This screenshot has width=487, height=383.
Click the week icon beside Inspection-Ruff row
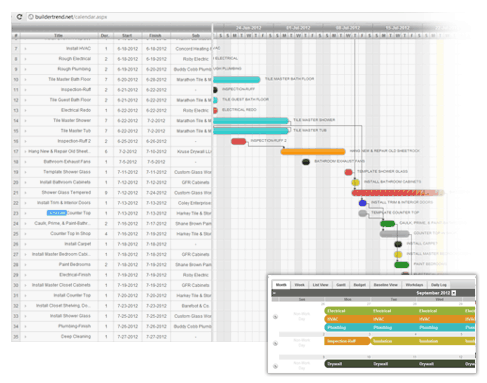click(275, 343)
